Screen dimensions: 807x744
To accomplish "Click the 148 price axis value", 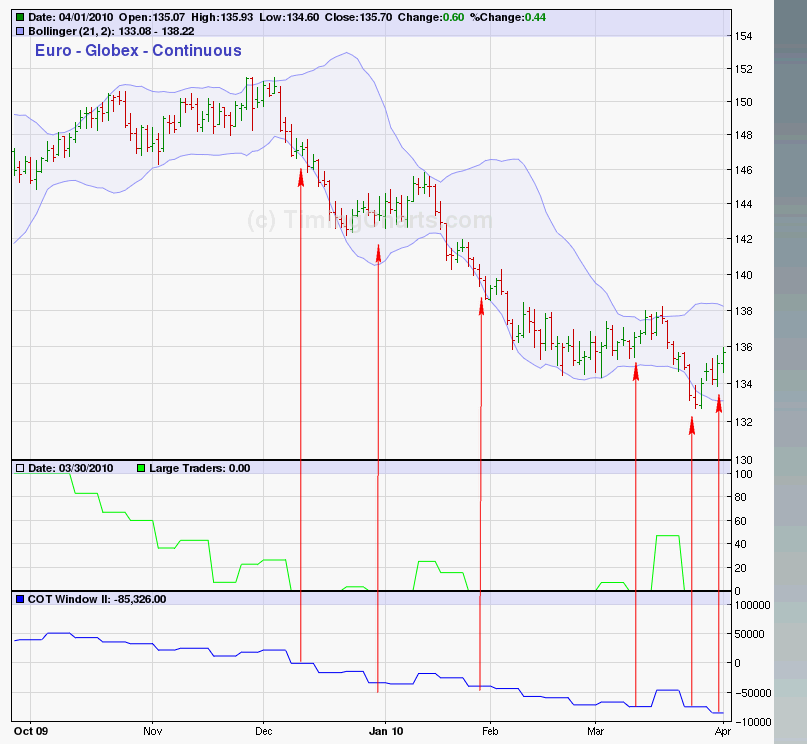I will (x=743, y=135).
